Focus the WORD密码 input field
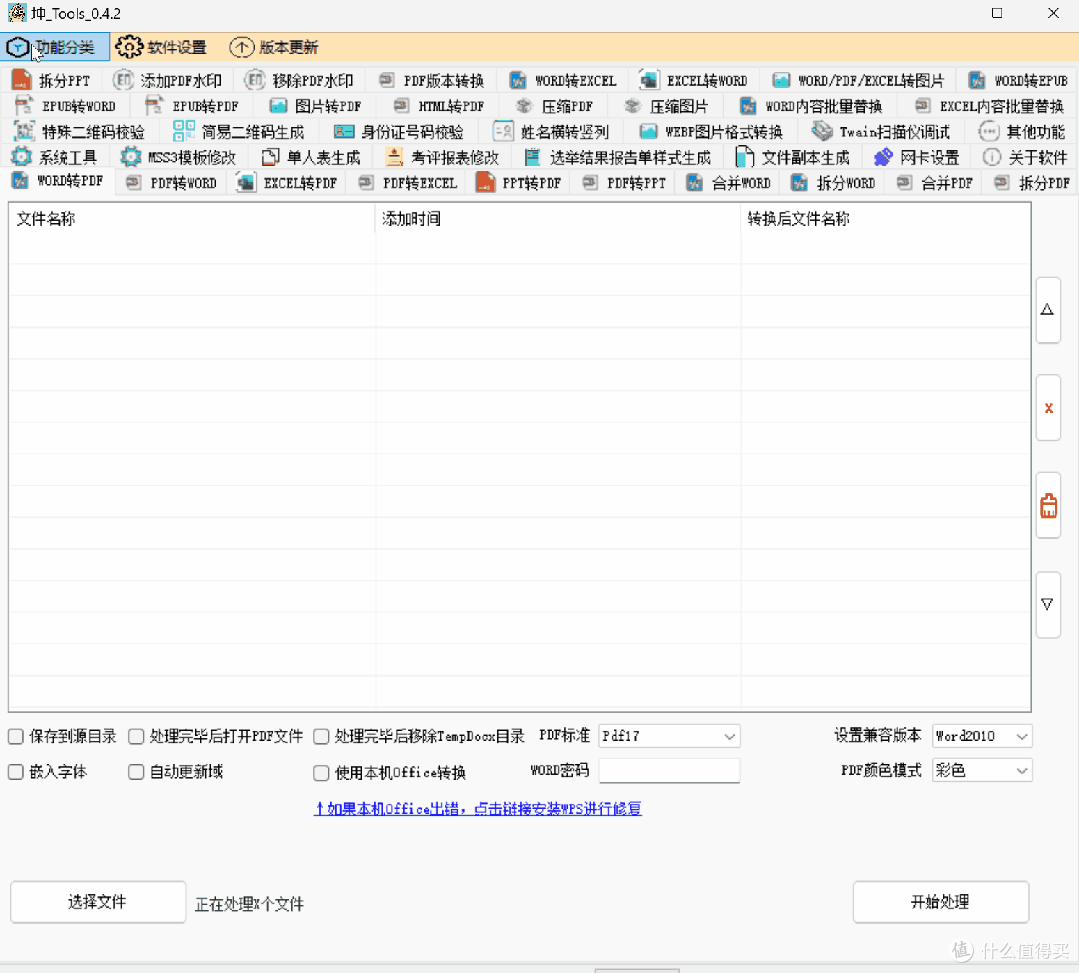This screenshot has width=1079, height=973. coord(669,771)
